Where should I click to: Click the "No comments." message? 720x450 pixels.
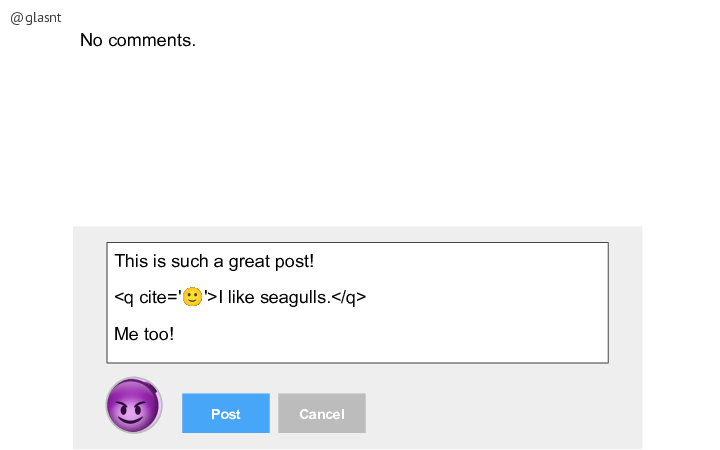(138, 40)
